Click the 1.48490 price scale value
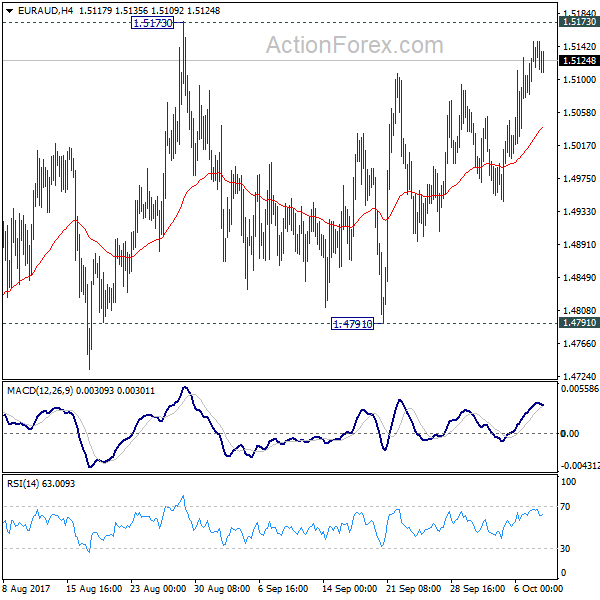Screen dimensions: 600x600 coord(579,277)
